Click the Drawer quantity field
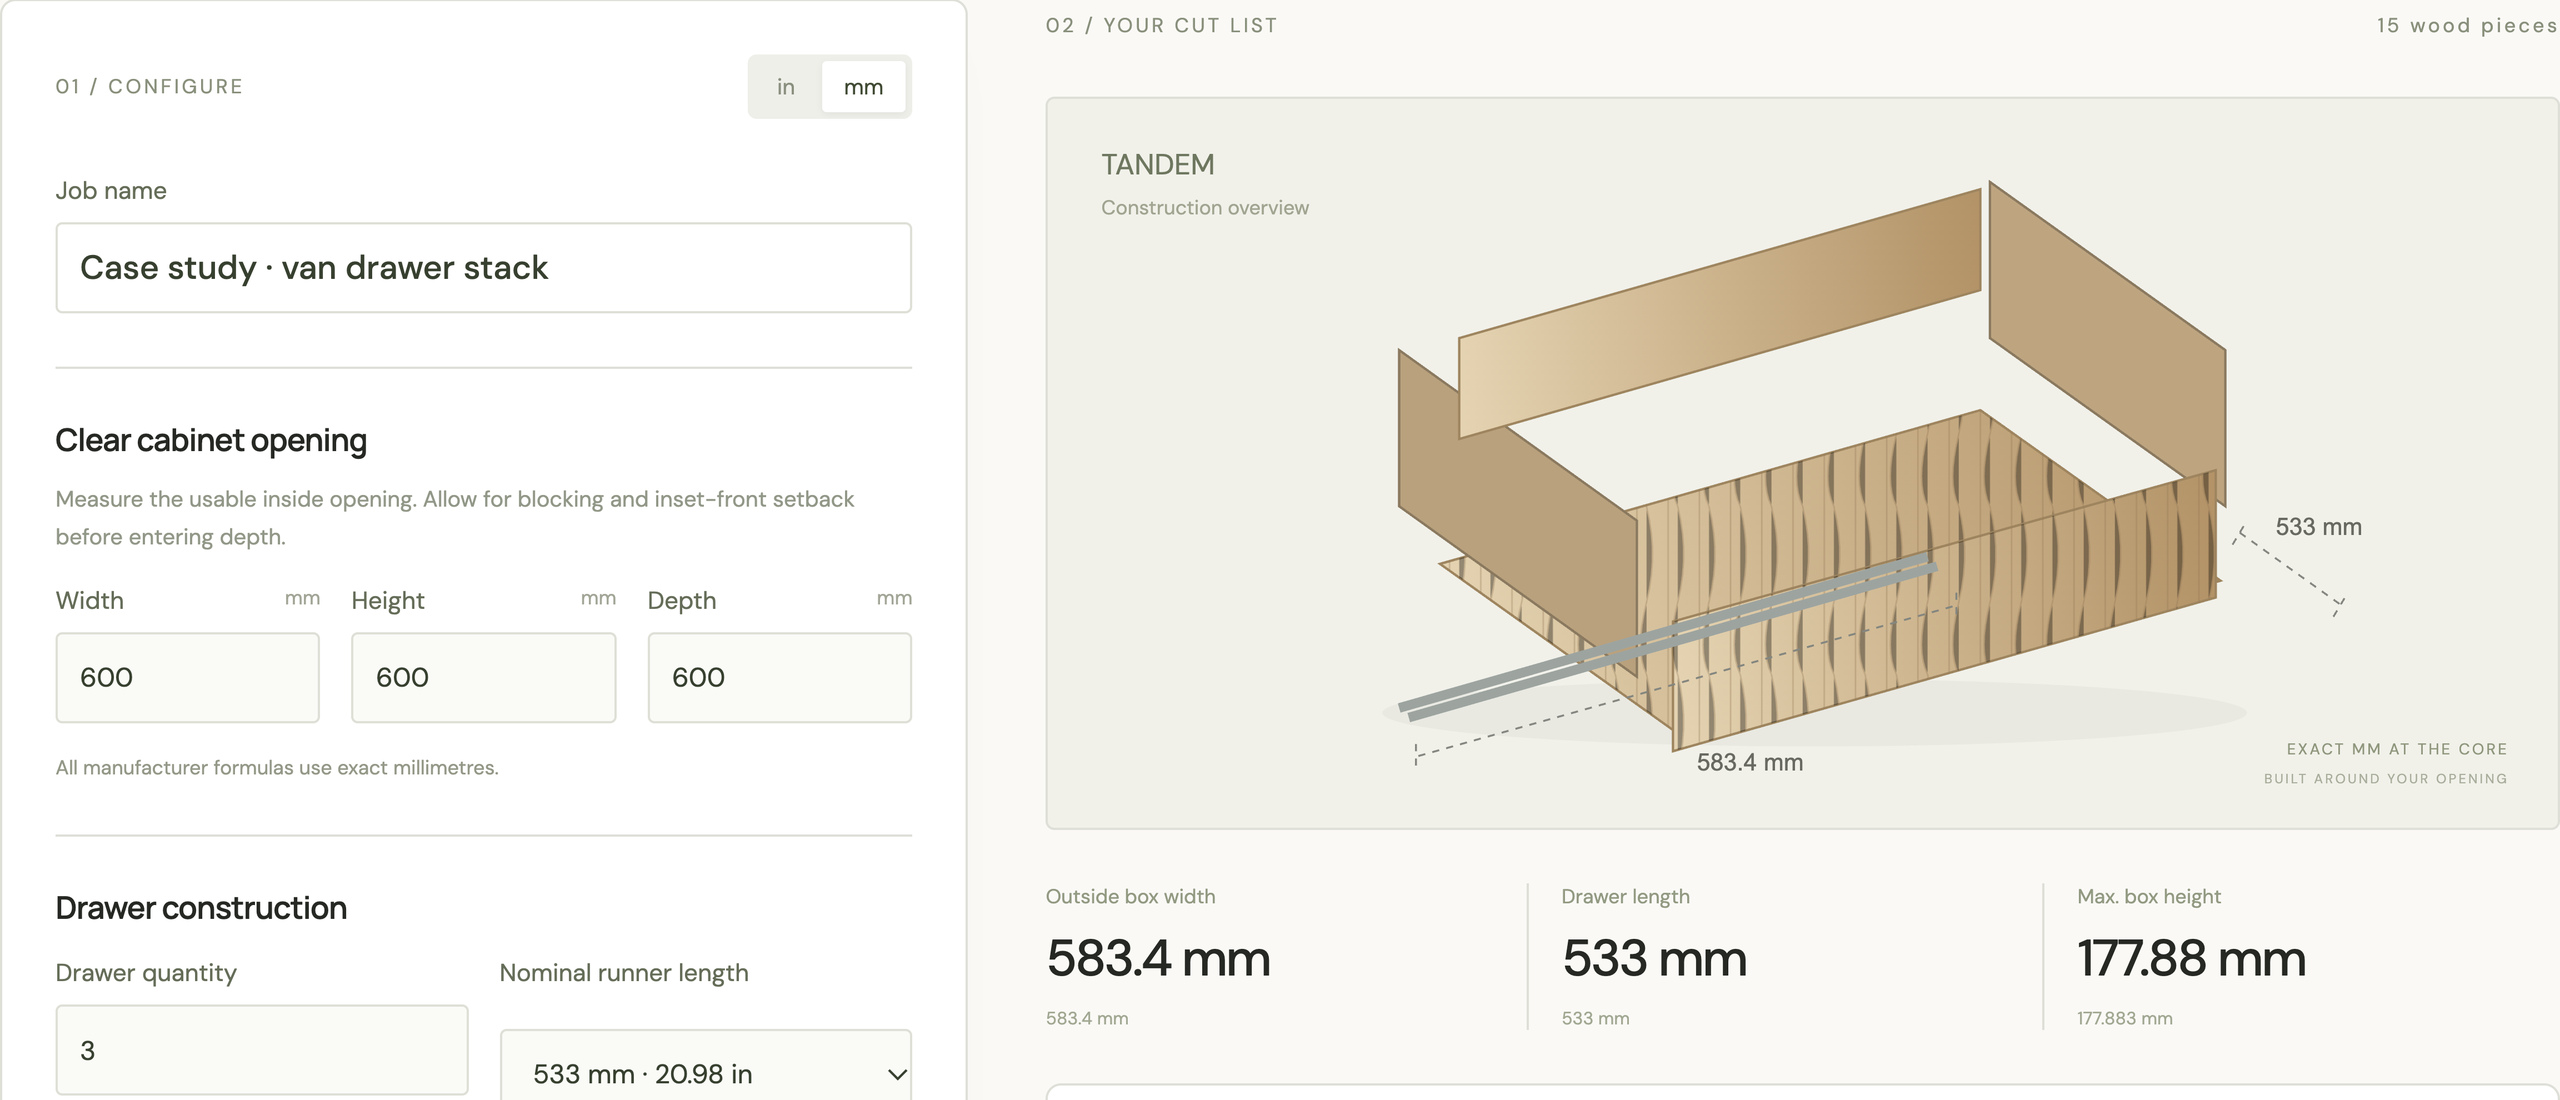The image size is (2560, 1100). point(262,1050)
